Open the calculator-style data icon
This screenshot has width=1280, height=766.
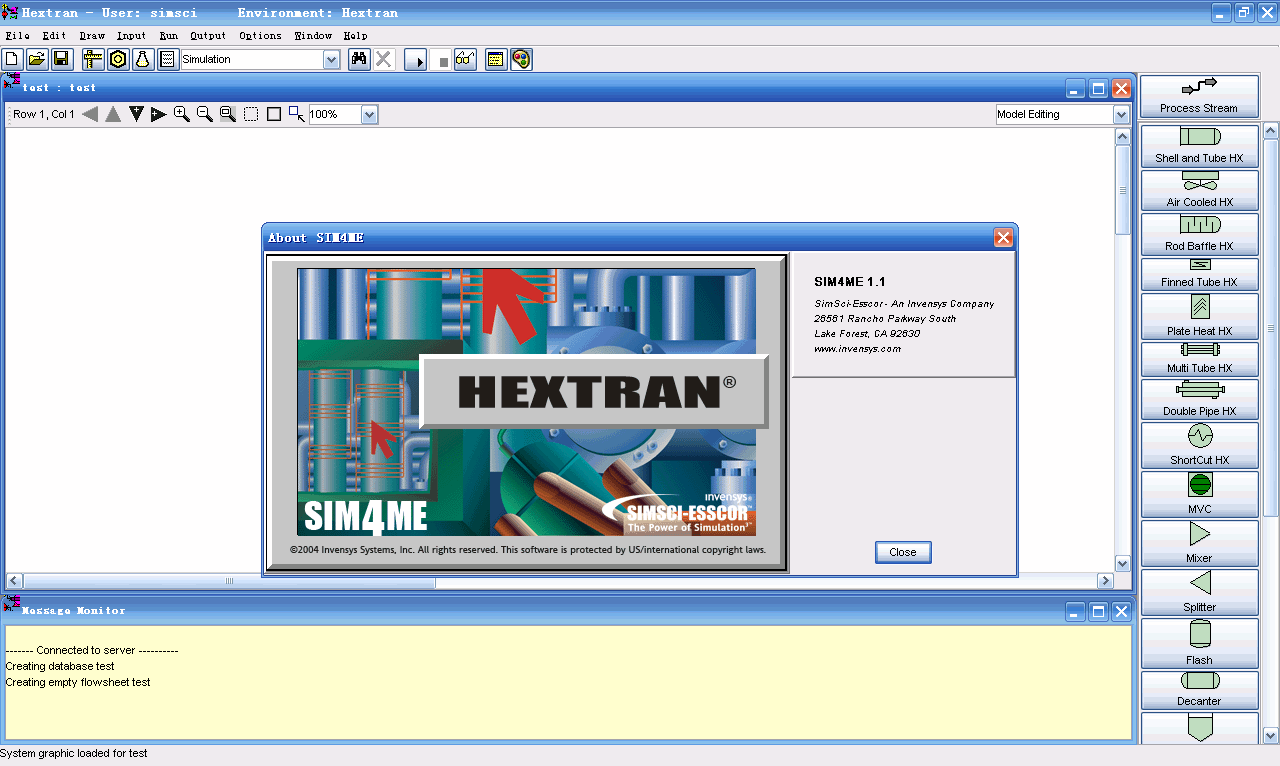point(168,60)
